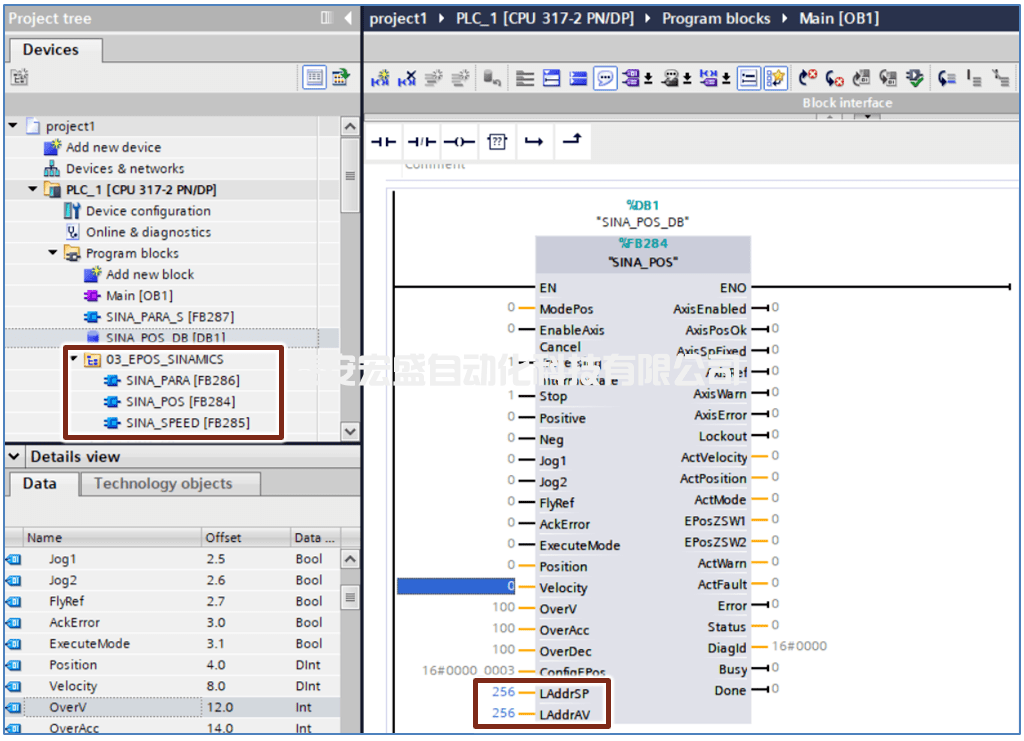Toggle the project tree overview view button
Screen dimensions: 1024x741
click(314, 77)
